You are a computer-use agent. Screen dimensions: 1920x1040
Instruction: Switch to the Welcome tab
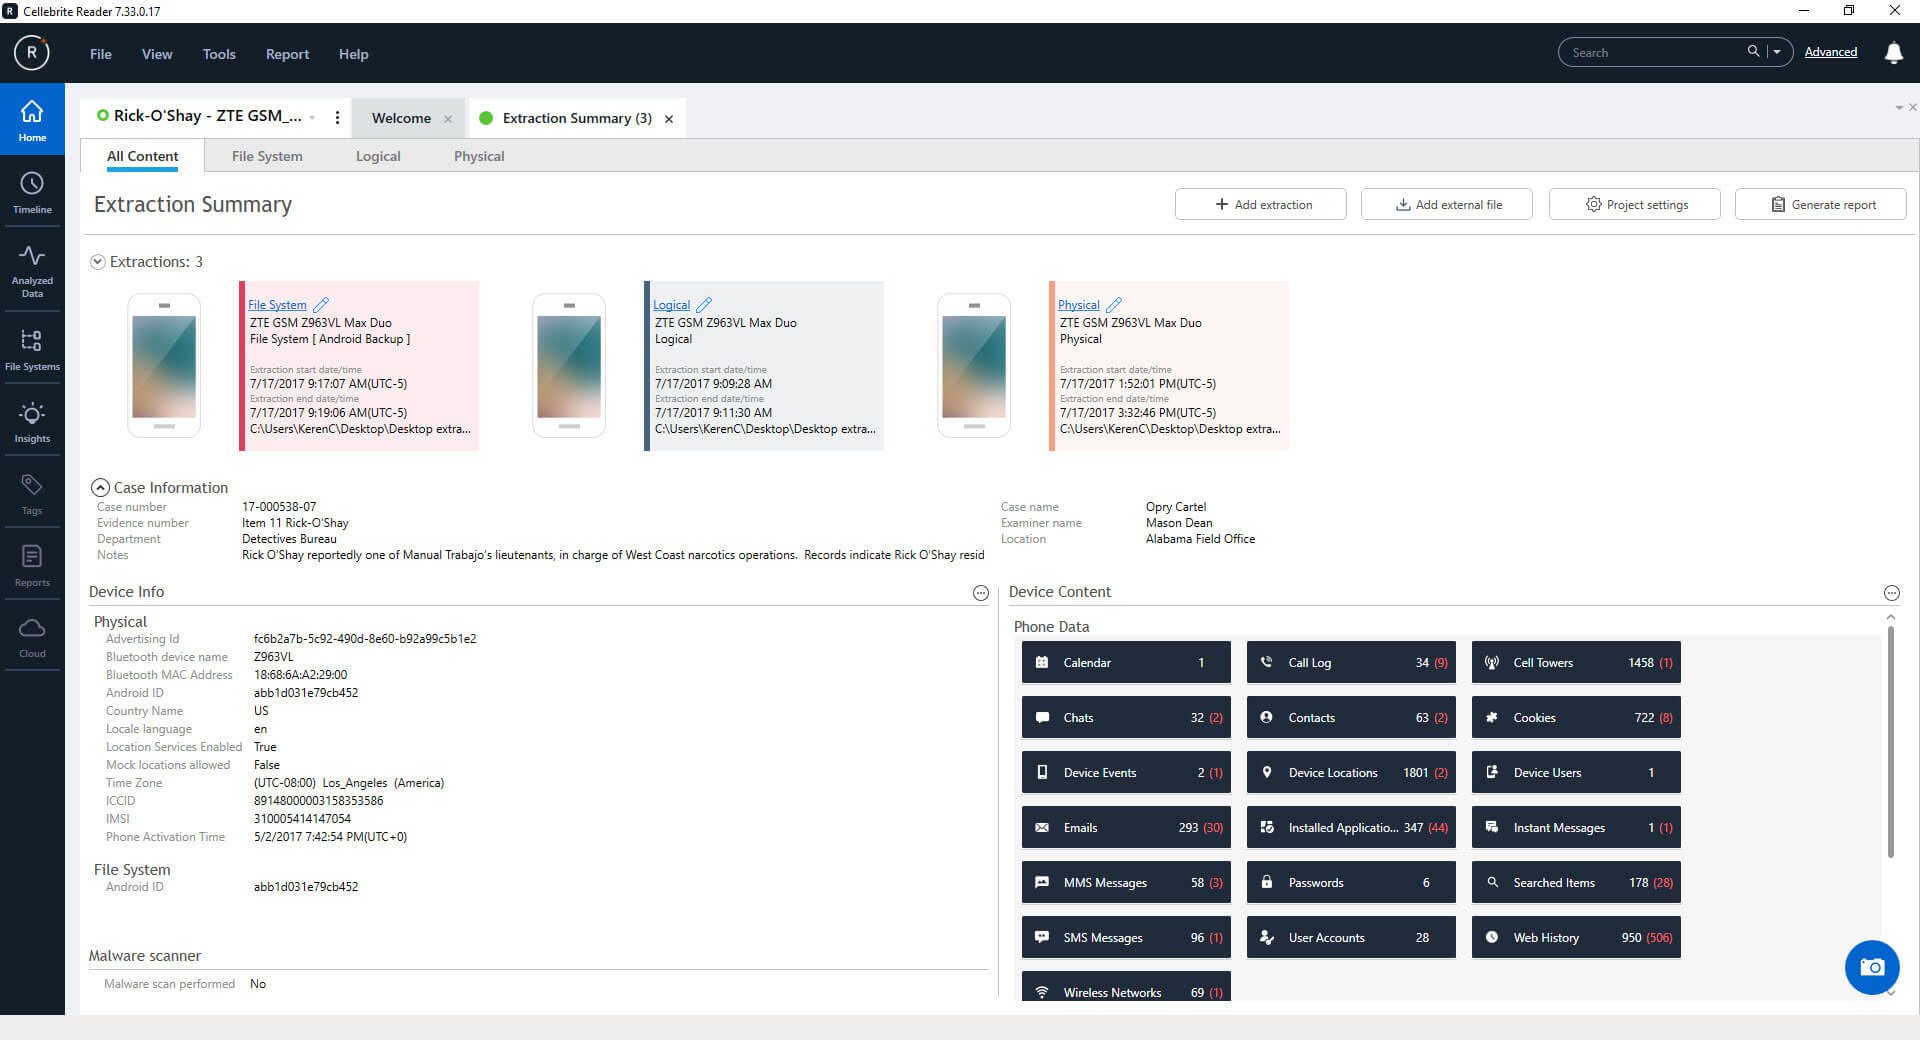pos(401,118)
